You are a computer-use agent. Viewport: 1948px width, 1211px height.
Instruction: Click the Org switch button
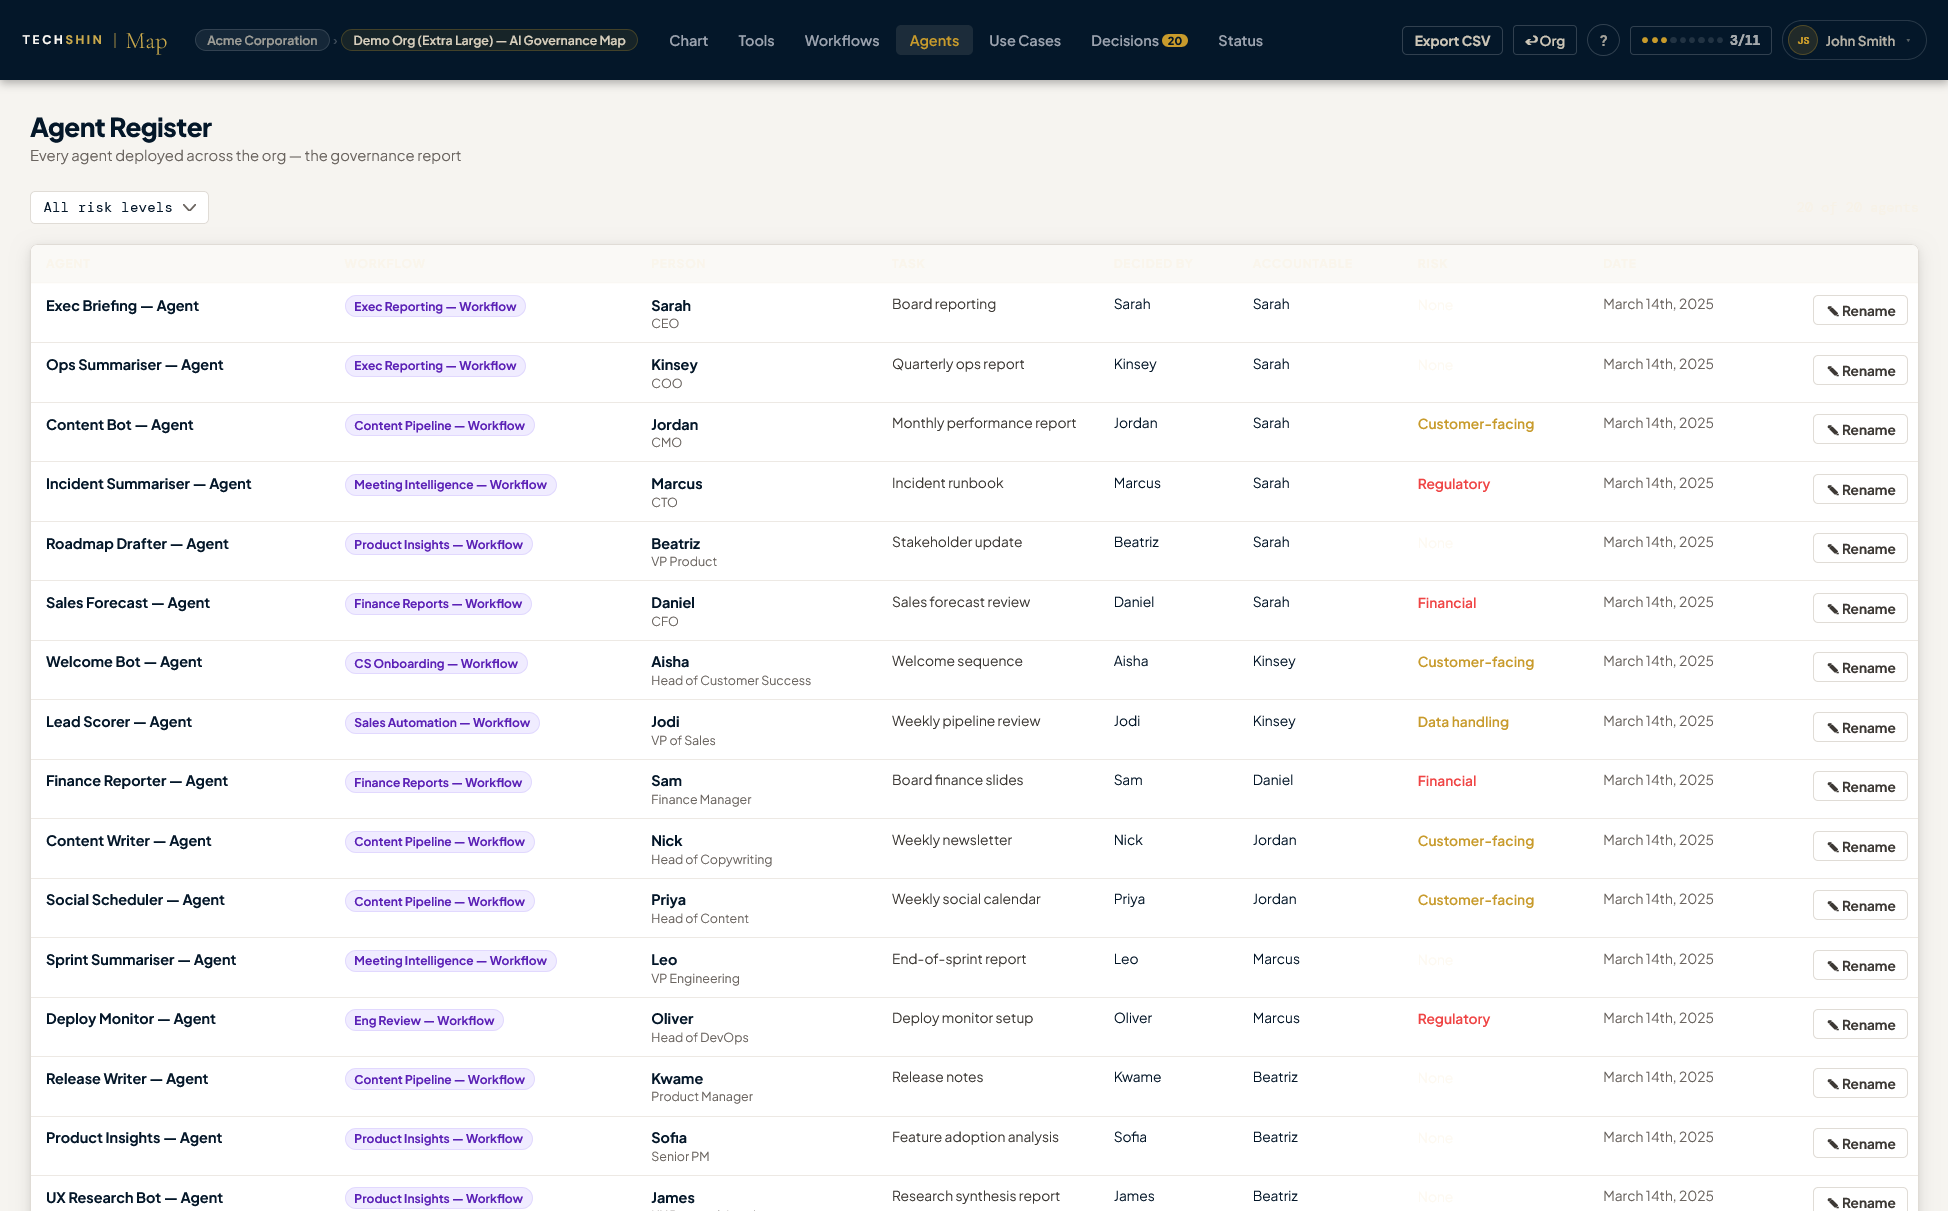click(x=1545, y=40)
